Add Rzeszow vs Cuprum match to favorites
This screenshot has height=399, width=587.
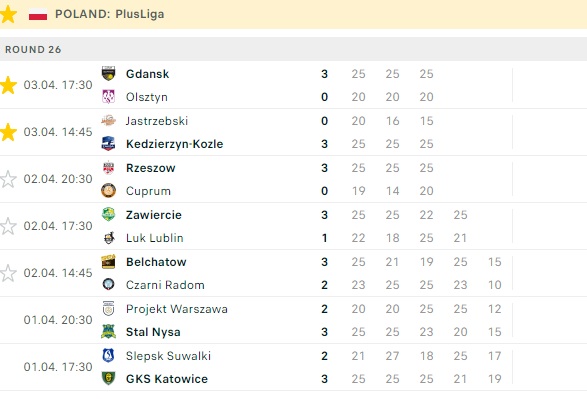(x=8, y=179)
